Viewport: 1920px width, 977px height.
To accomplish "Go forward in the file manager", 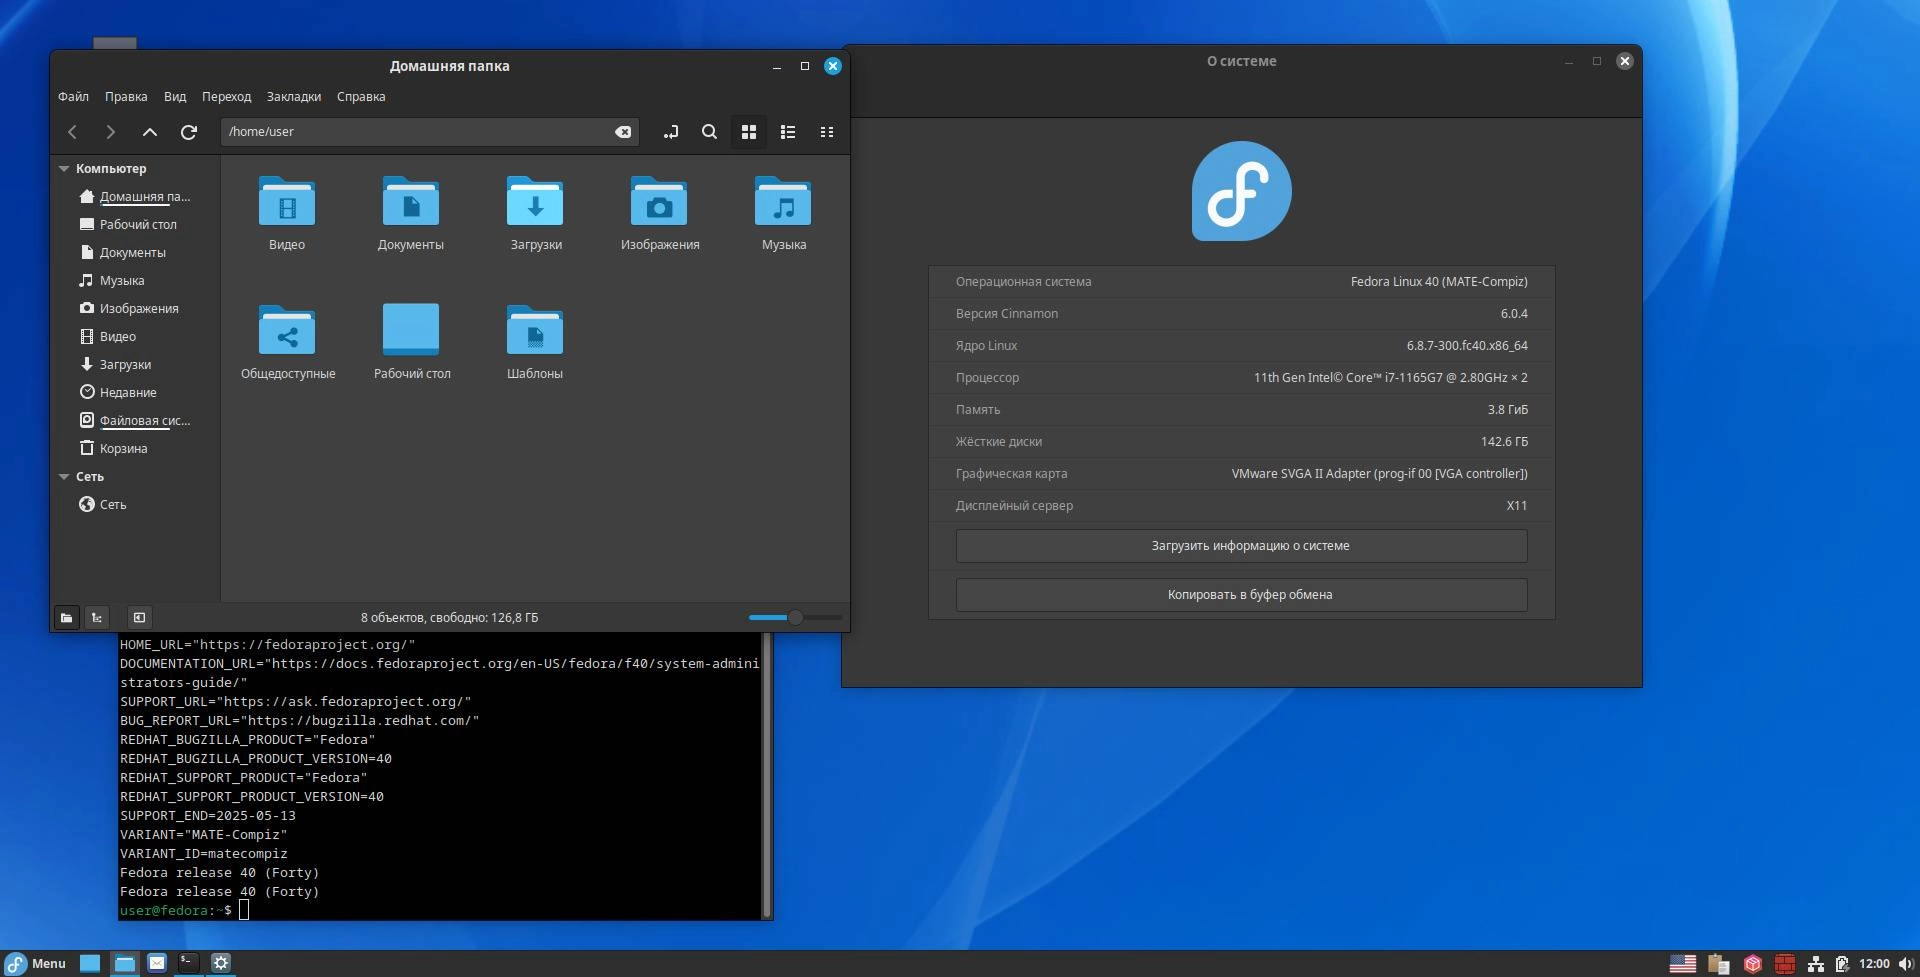I will [110, 132].
